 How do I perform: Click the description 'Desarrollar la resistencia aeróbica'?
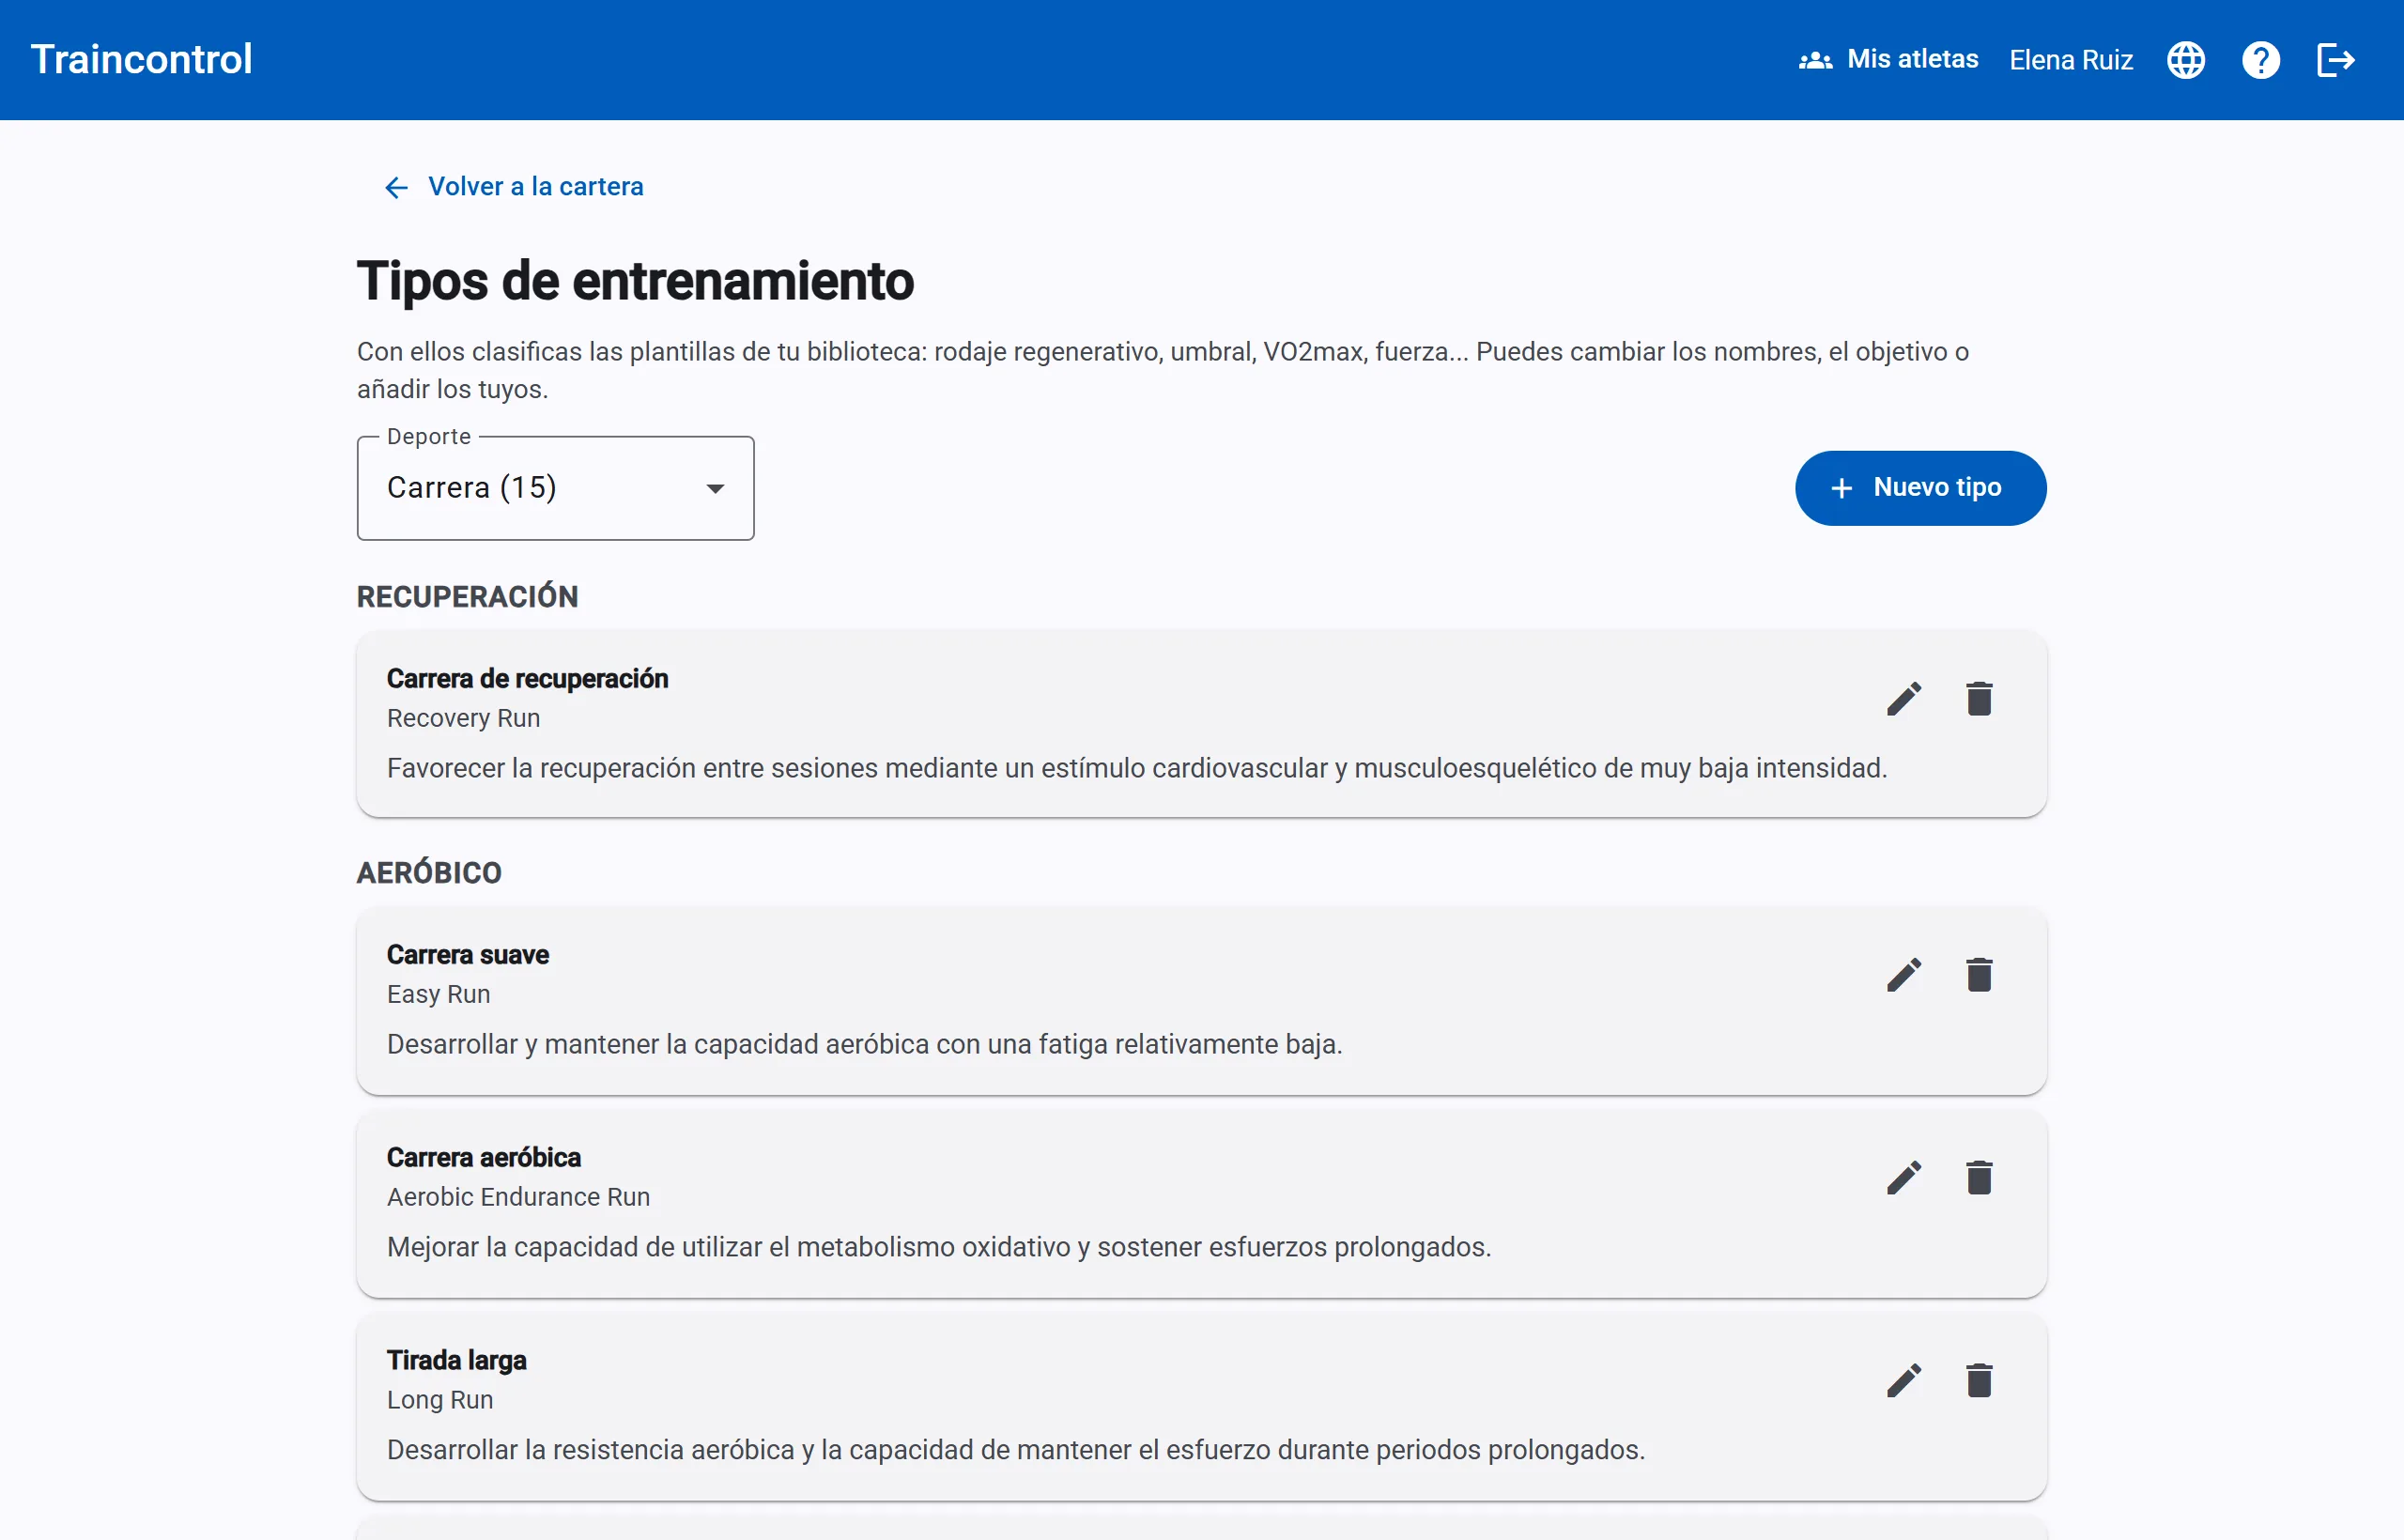tap(1016, 1450)
